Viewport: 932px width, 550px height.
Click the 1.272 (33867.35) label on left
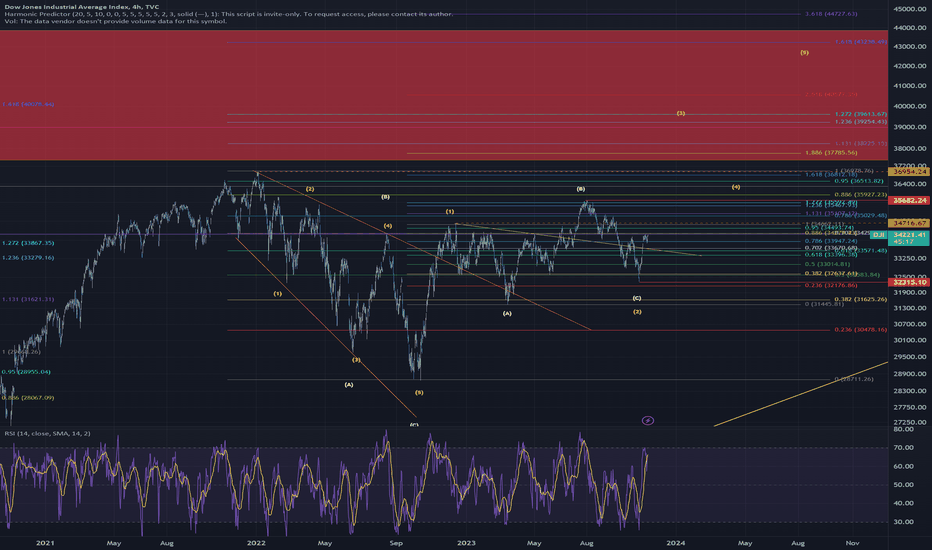[28, 243]
